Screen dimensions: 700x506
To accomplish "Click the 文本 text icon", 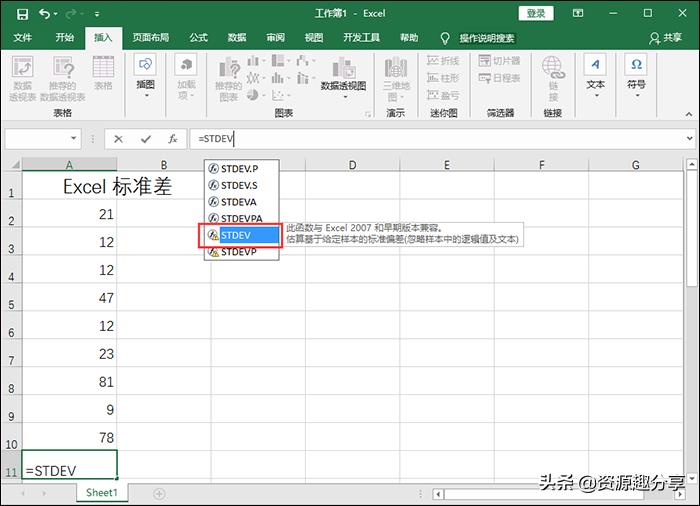I will 596,72.
